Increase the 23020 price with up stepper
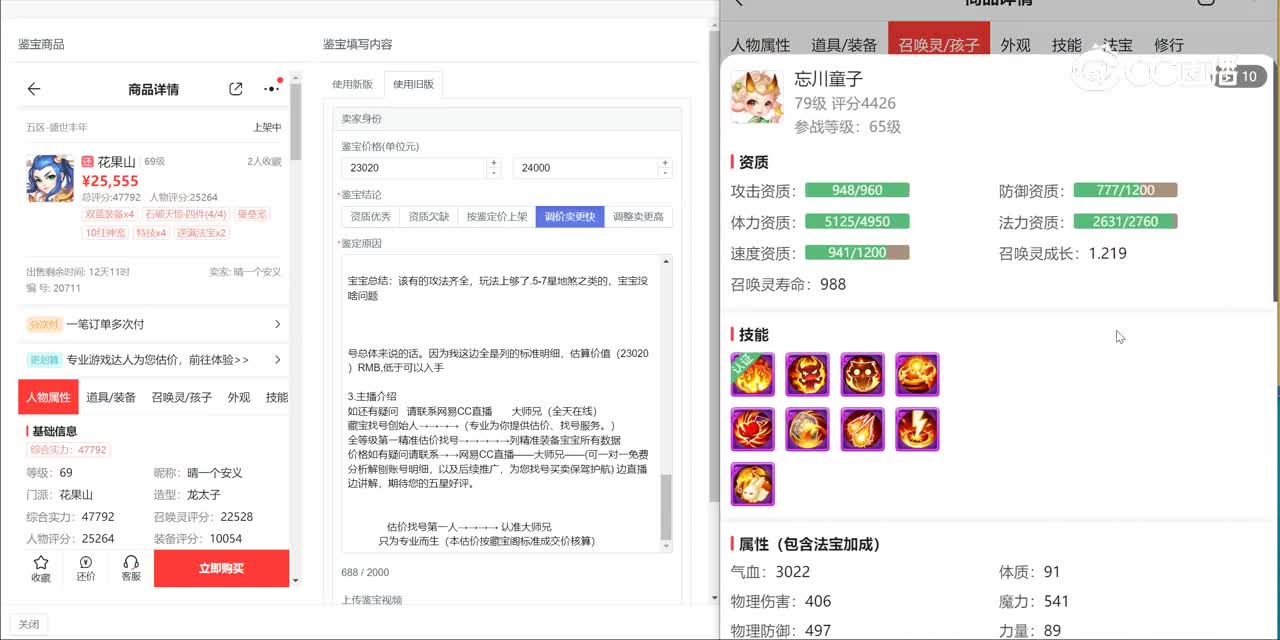 click(493, 163)
